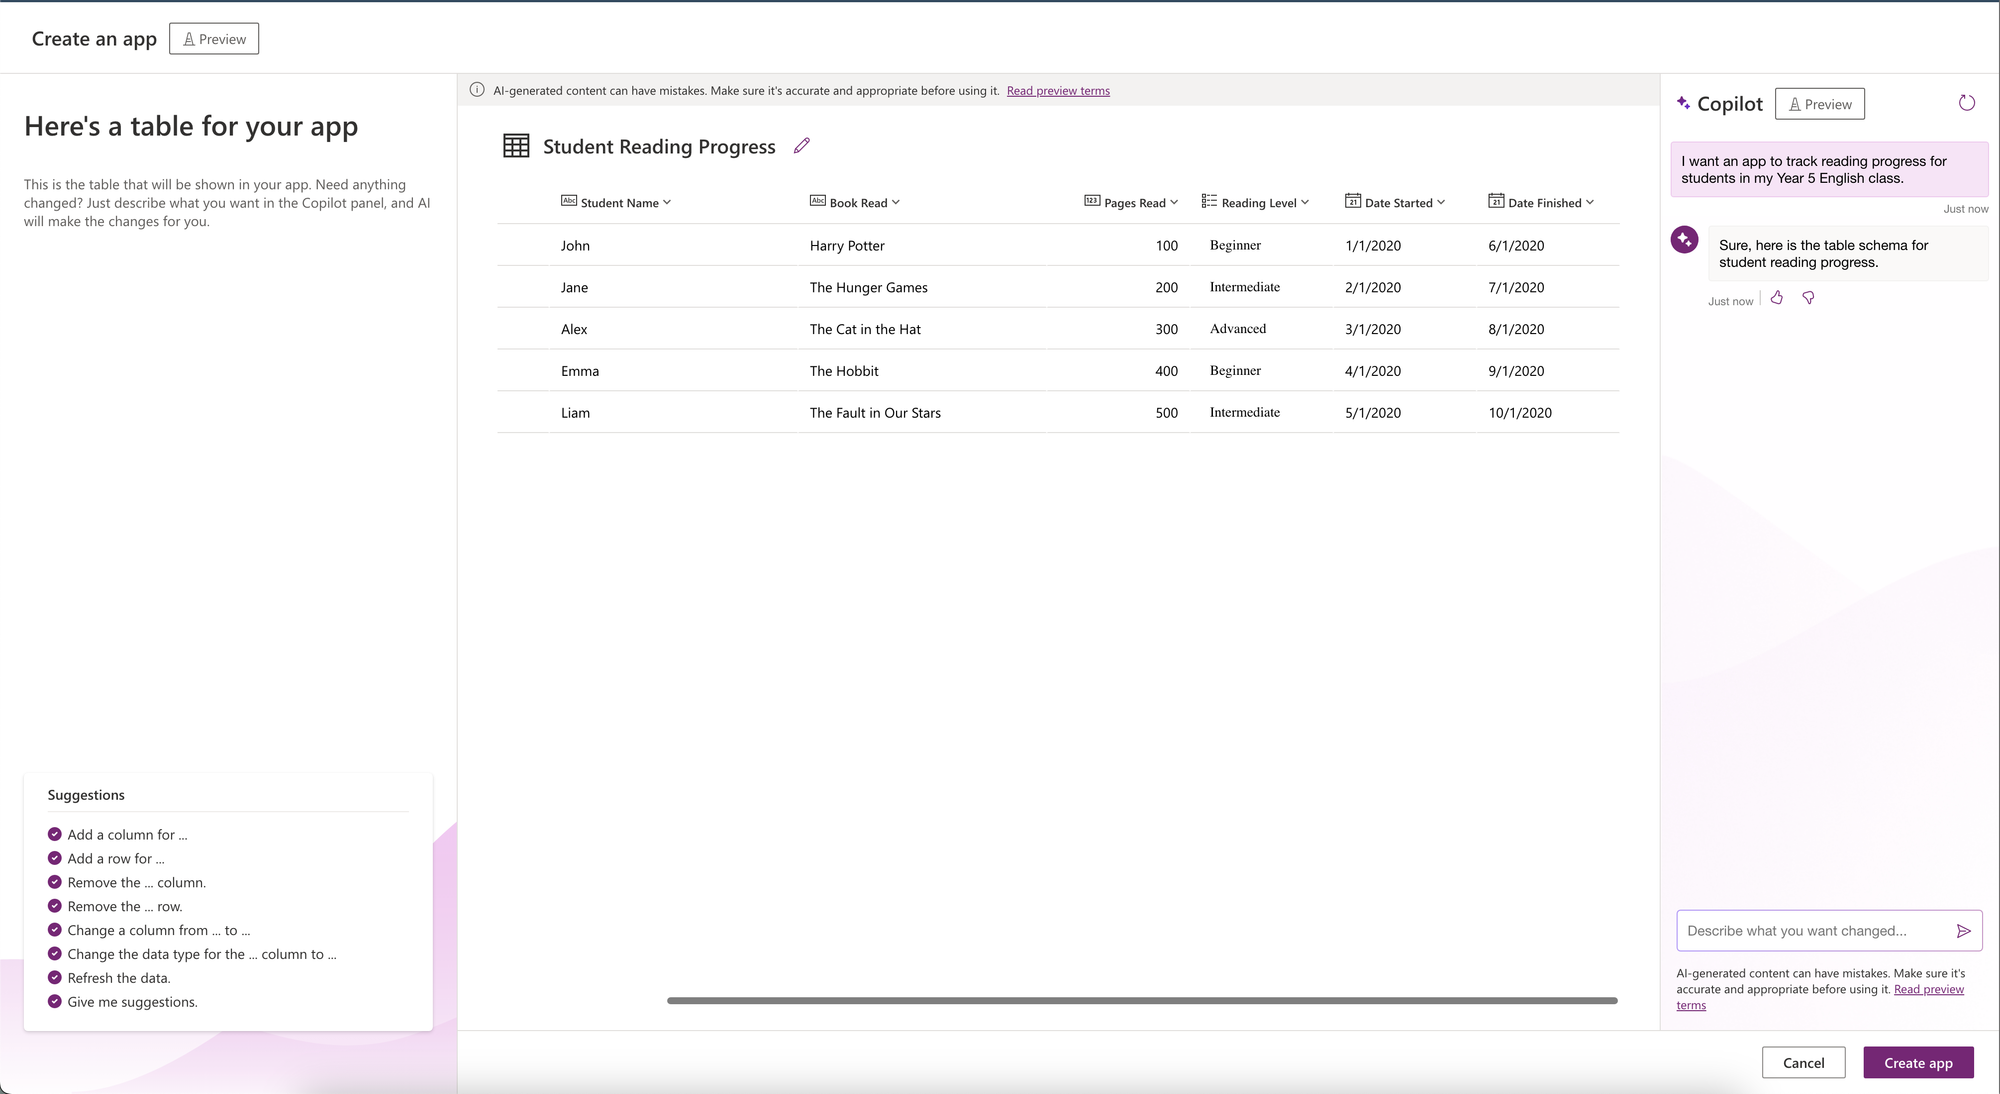Click the checkmark beside 'Give me suggestions.'
Image resolution: width=2000 pixels, height=1094 pixels.
pos(55,1002)
